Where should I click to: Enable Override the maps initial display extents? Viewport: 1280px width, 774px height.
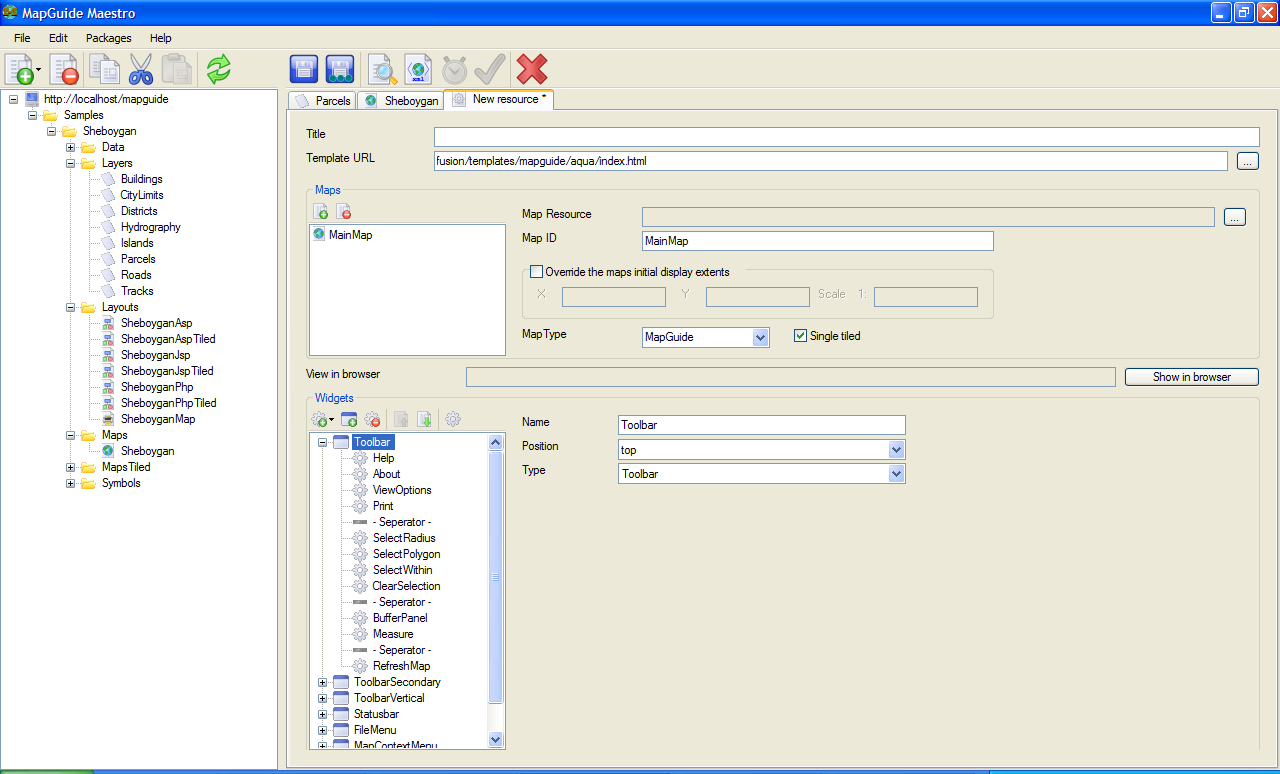pos(536,271)
